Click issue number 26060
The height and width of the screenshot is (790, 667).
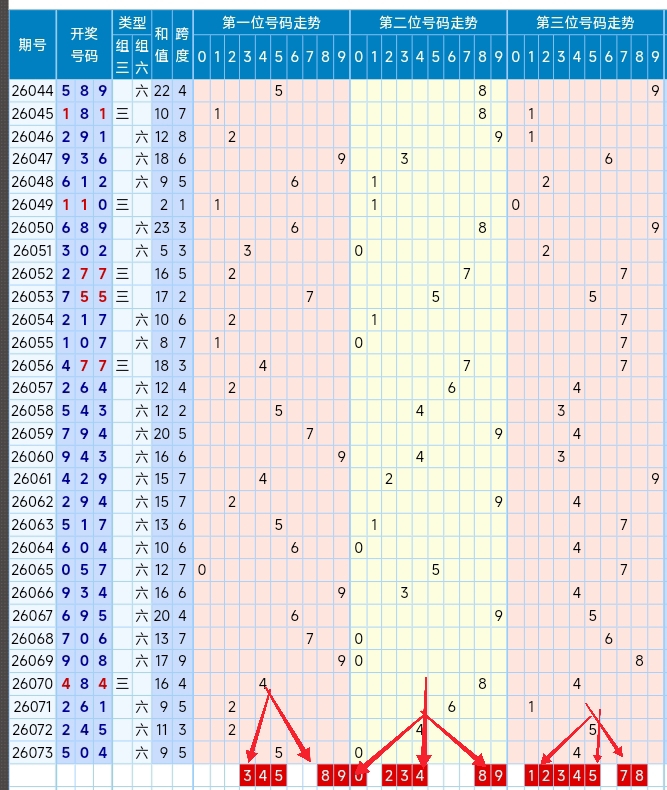(32, 456)
